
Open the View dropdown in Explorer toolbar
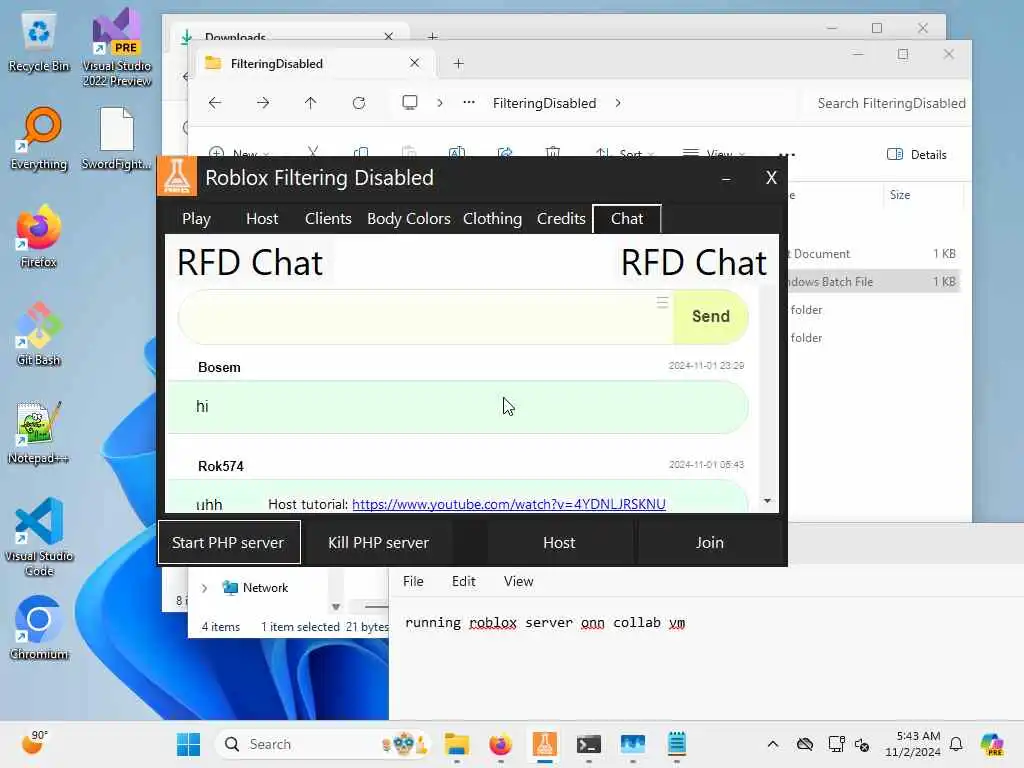tap(713, 153)
